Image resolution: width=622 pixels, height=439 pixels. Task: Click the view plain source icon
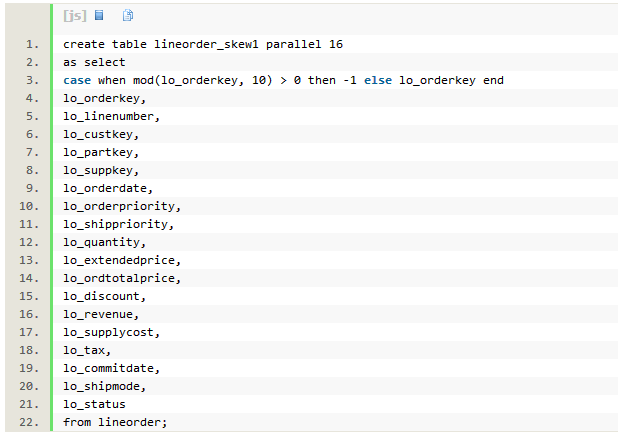pos(99,16)
